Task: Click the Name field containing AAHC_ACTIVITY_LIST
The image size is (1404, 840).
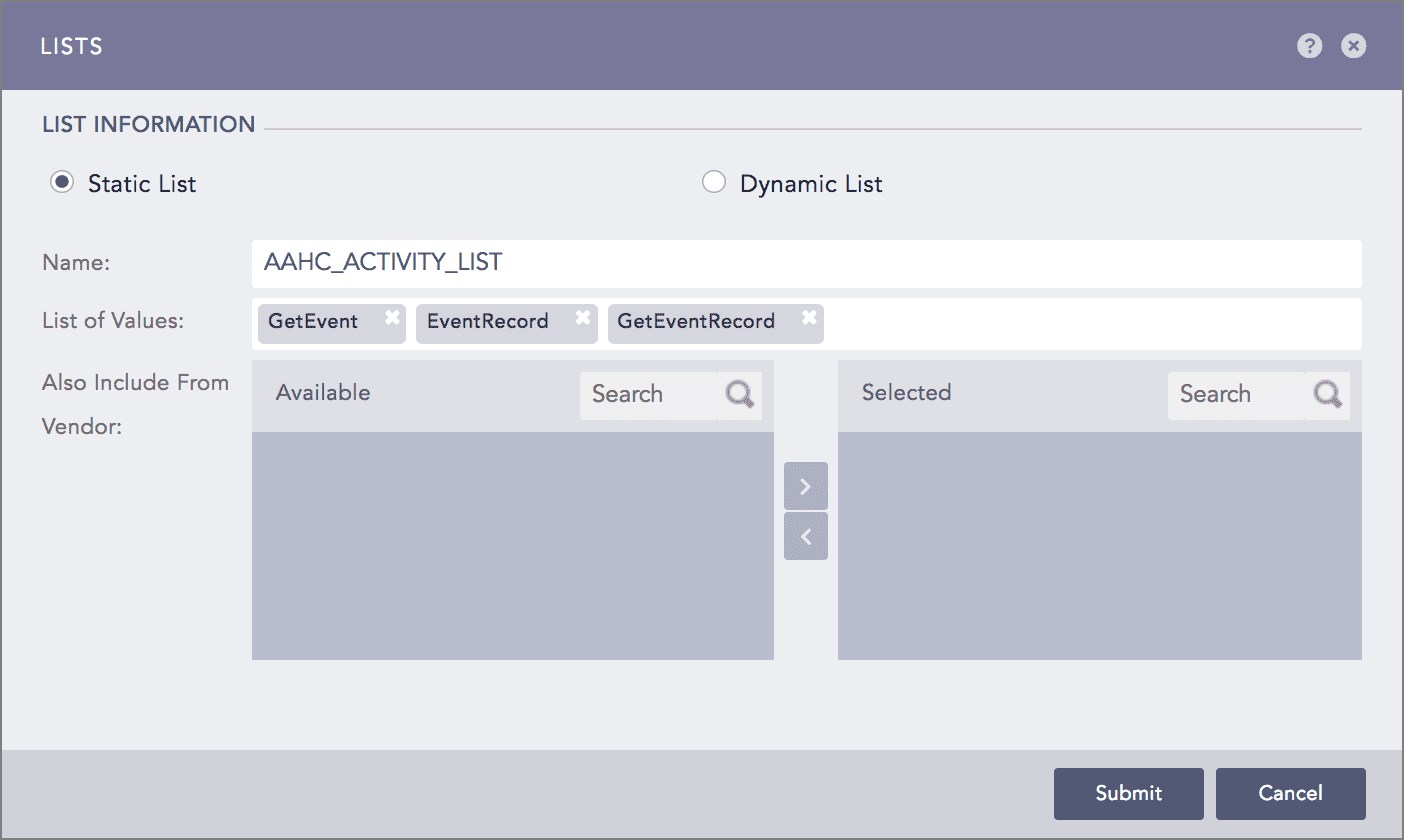Action: coord(806,263)
